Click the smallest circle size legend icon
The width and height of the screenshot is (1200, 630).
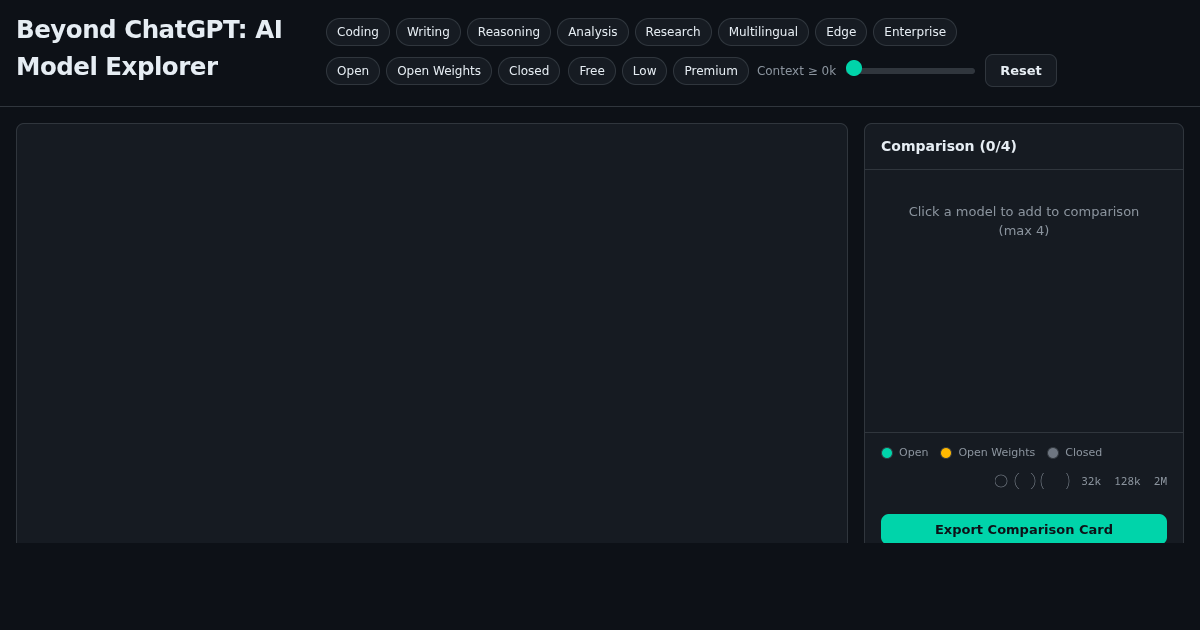[1001, 481]
